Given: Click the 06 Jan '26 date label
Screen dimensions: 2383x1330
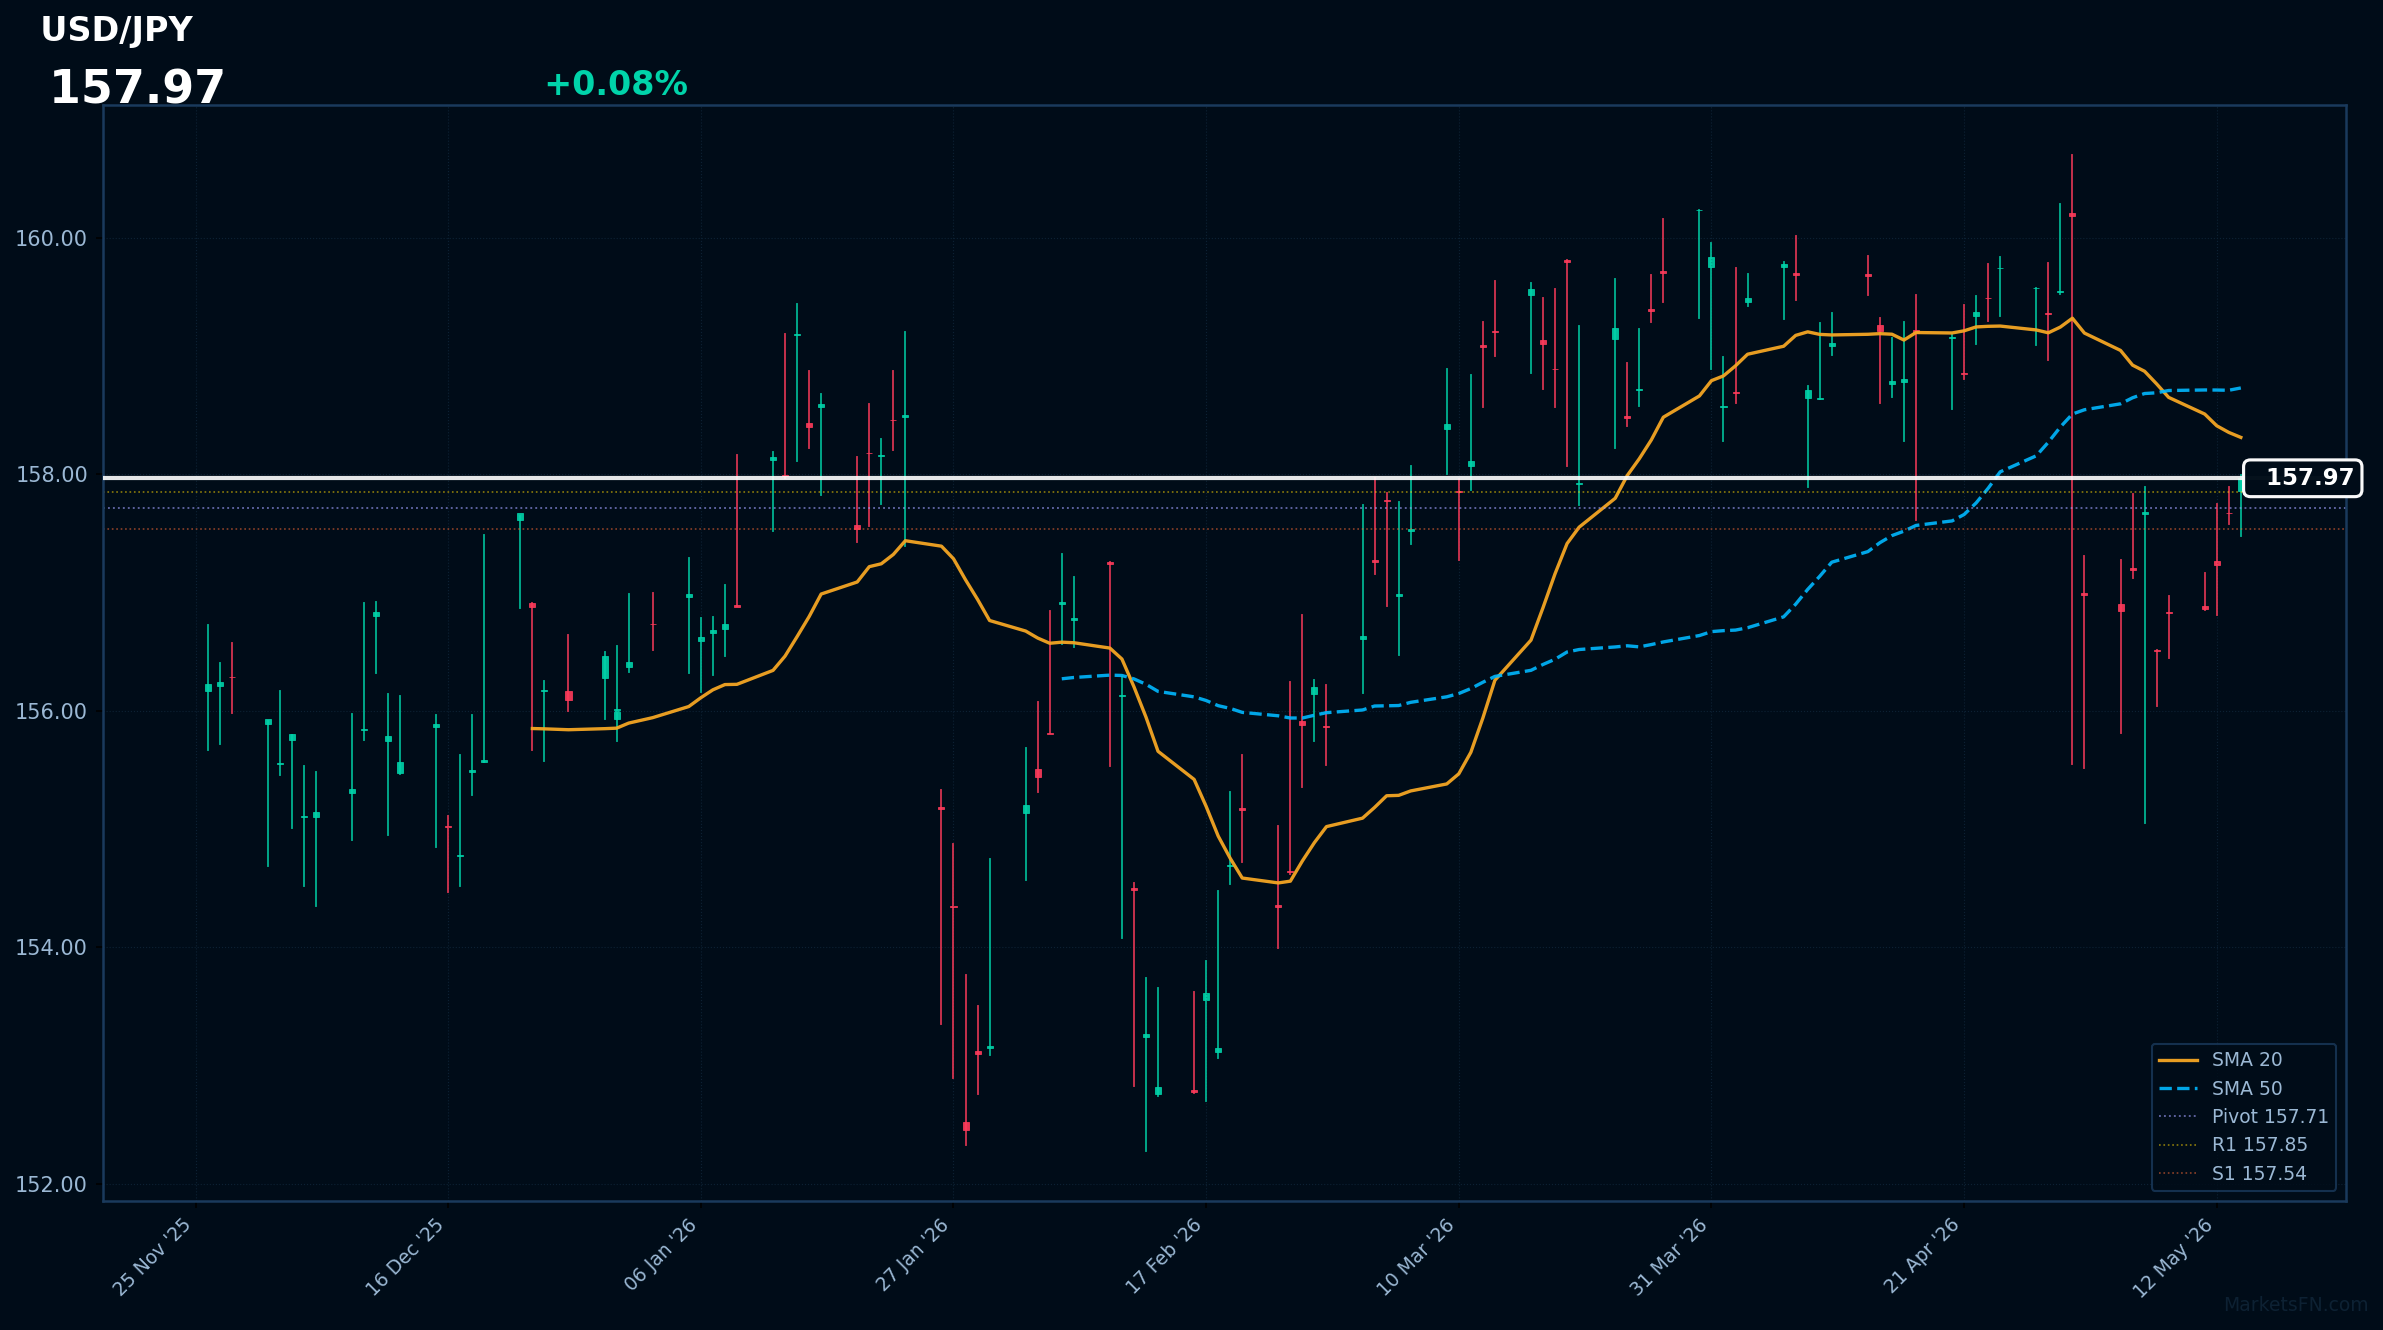Looking at the screenshot, I should tap(660, 1255).
